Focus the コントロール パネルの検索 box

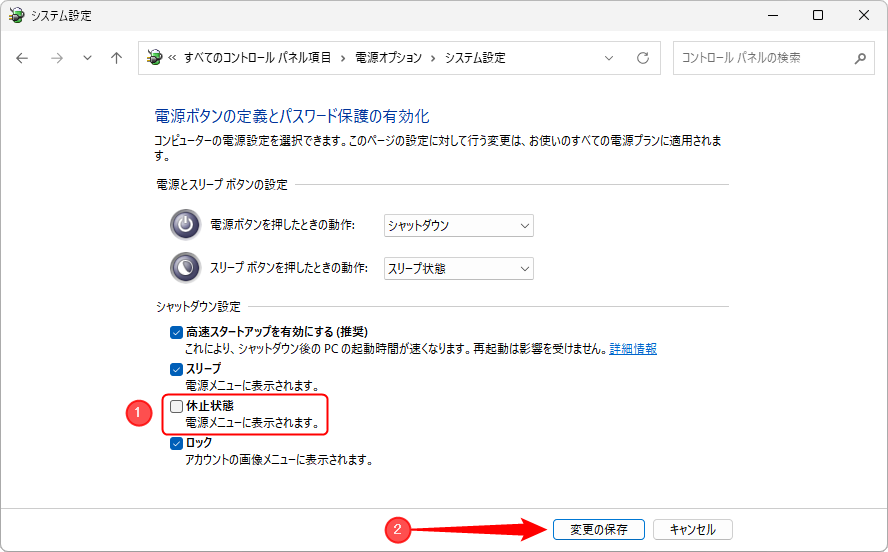774,58
